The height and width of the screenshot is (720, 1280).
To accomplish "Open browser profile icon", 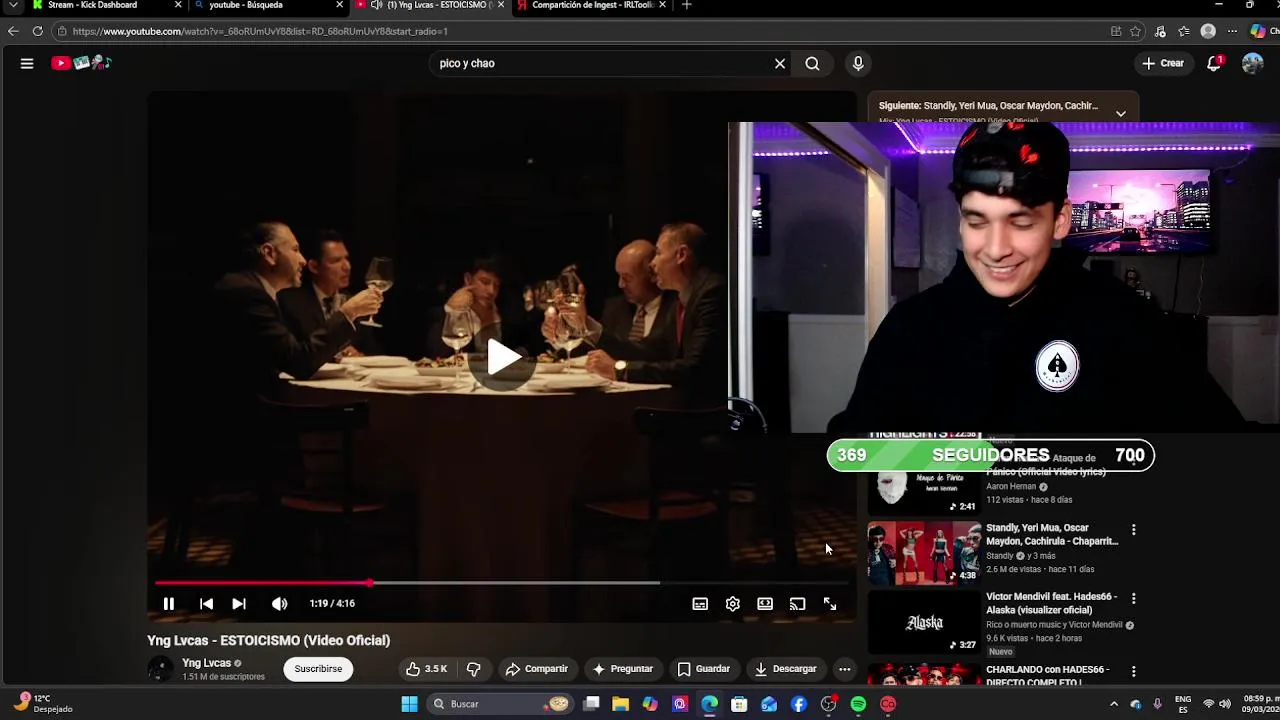I will point(1208,31).
